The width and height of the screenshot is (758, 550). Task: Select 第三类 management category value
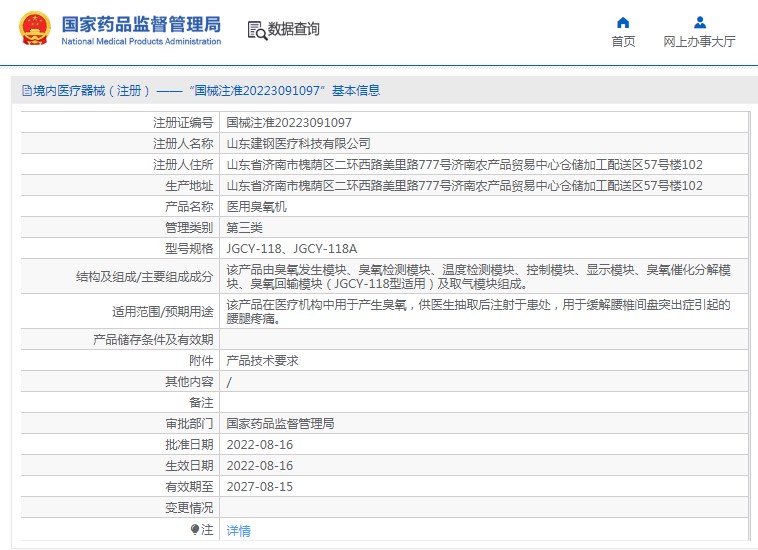coord(245,228)
